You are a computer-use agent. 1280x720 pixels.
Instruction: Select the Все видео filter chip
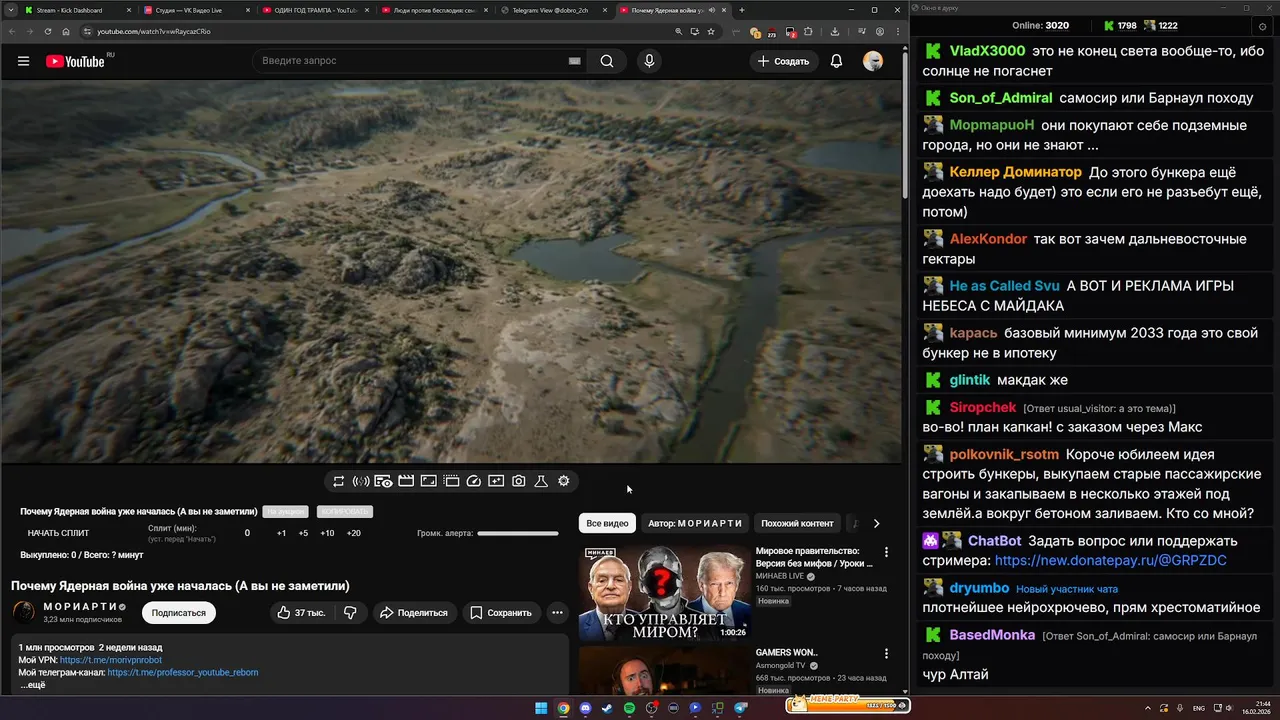(607, 523)
